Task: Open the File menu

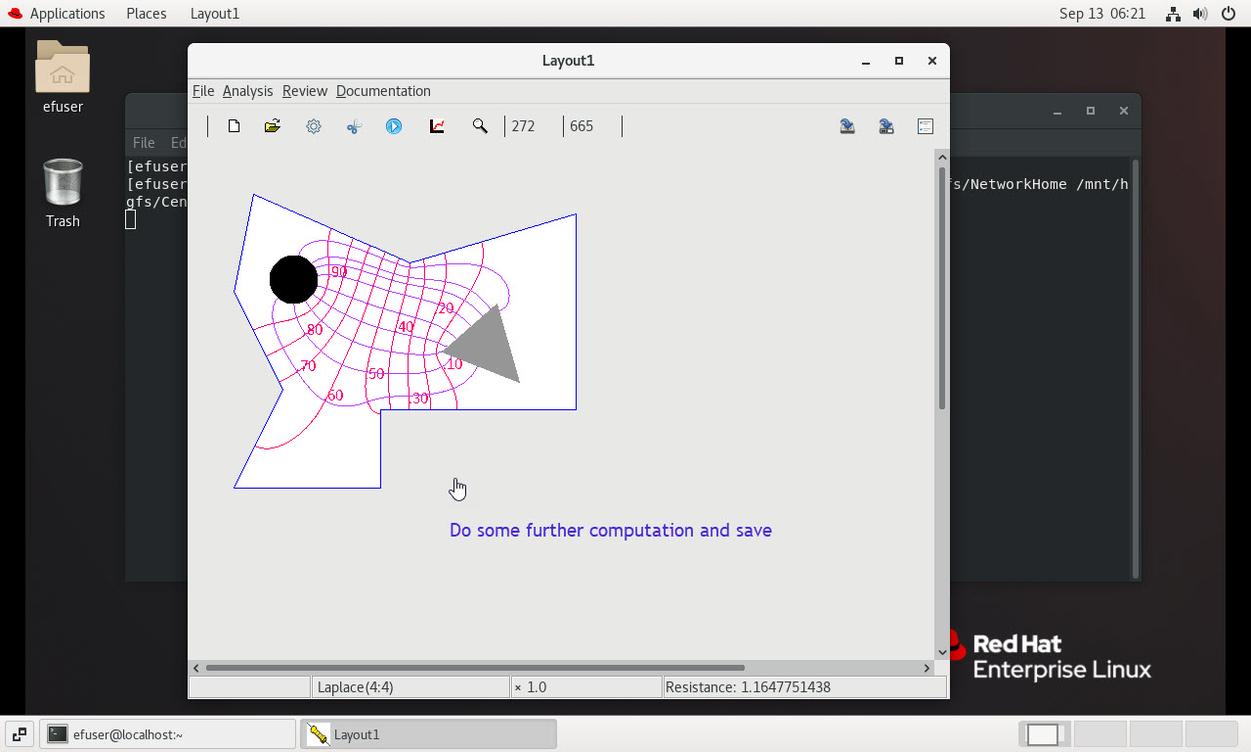Action: [203, 91]
